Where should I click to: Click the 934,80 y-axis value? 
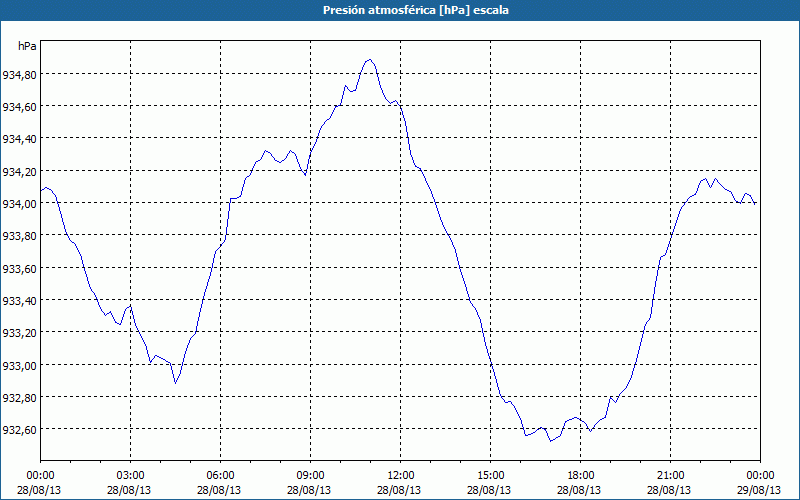(x=19, y=76)
